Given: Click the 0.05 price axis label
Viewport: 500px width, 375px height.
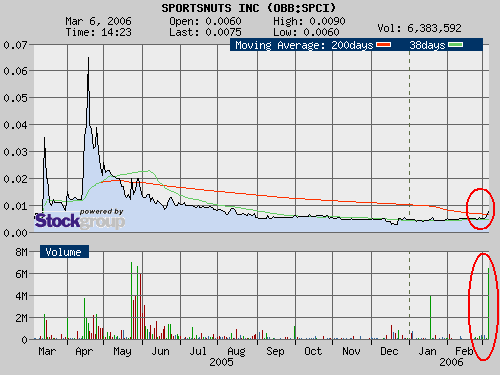Looking at the screenshot, I should (x=15, y=98).
